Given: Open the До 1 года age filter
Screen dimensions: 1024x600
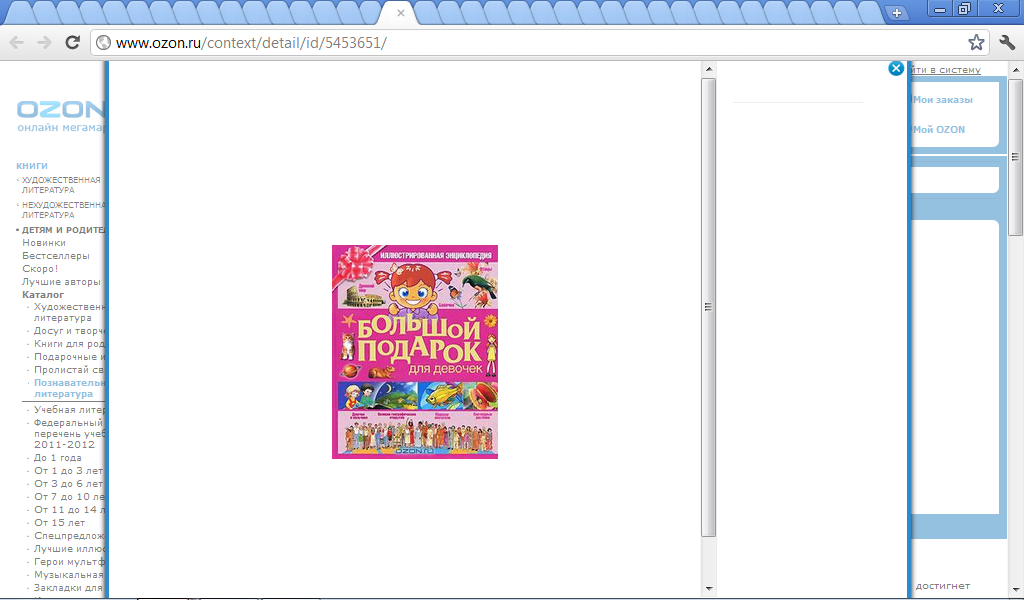Looking at the screenshot, I should click(58, 458).
